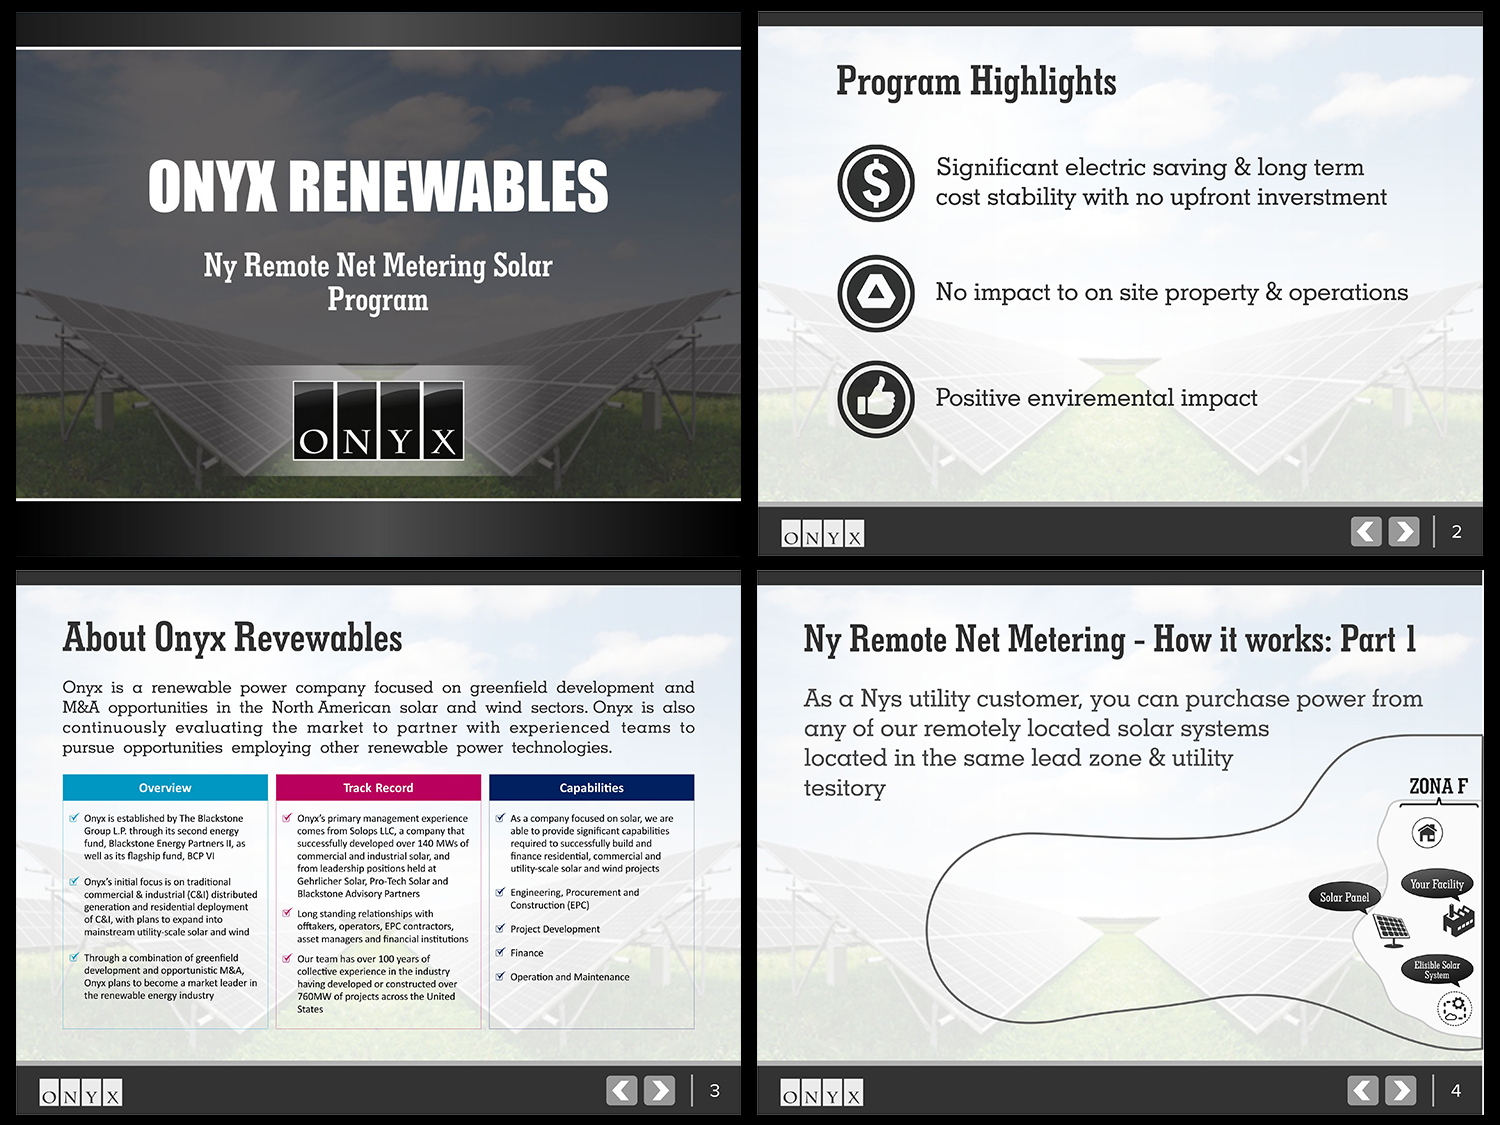The height and width of the screenshot is (1125, 1500).
Task: Click checkmark beside 'Onyx's initial focus is on traditional'
Action: (74, 882)
